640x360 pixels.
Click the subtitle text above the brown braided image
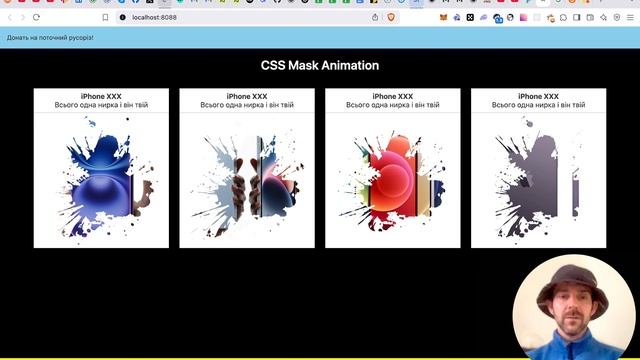click(247, 105)
